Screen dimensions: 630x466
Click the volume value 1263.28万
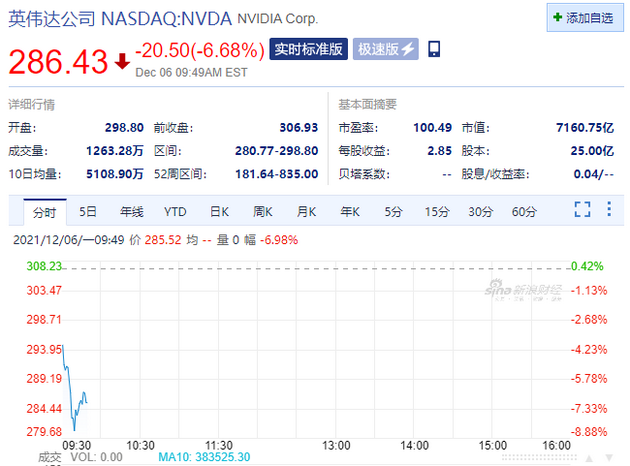click(115, 151)
